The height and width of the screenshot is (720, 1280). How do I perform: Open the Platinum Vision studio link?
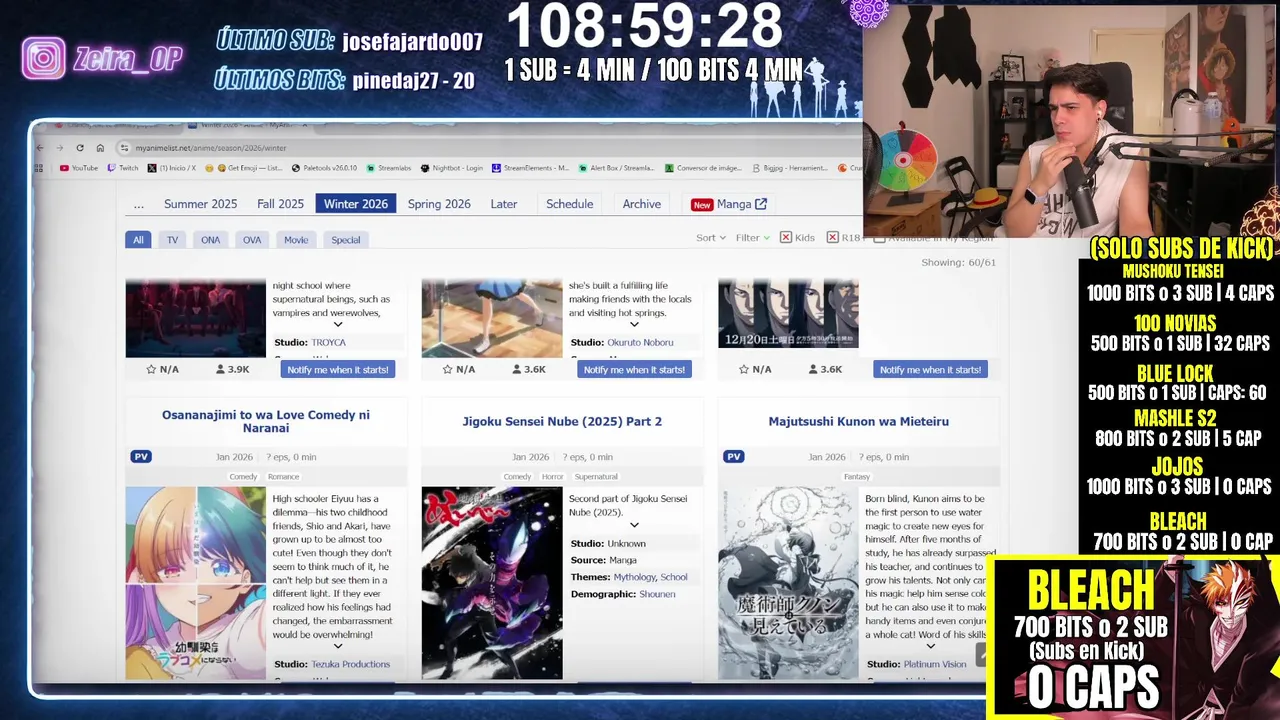935,664
